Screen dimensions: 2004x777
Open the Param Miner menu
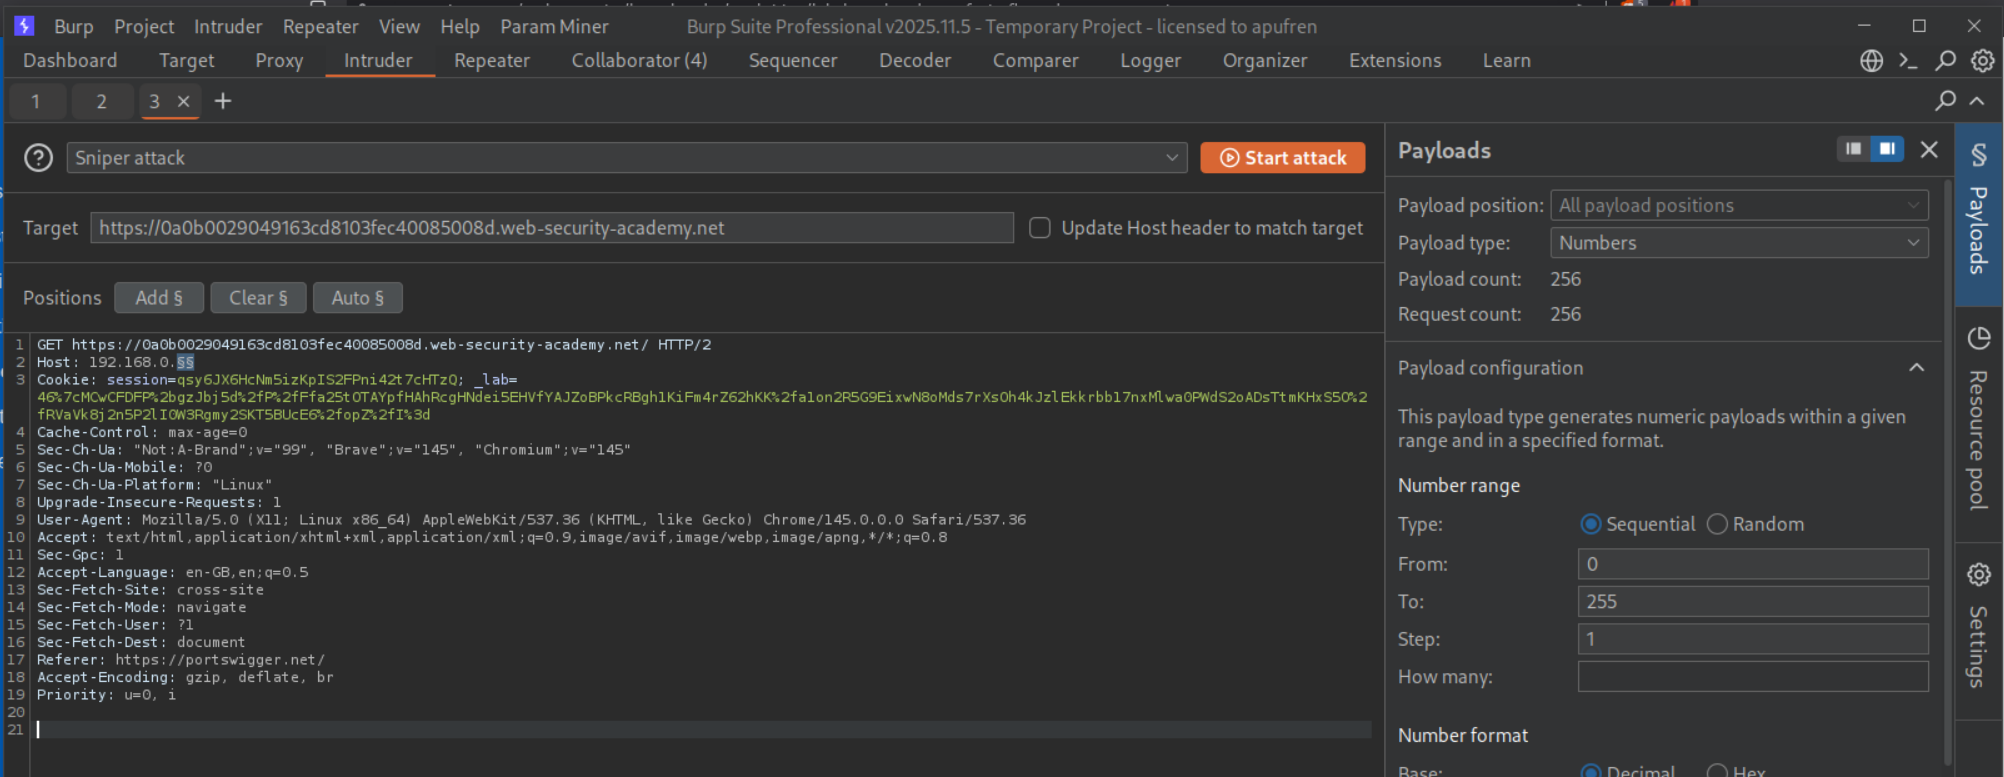tap(554, 27)
